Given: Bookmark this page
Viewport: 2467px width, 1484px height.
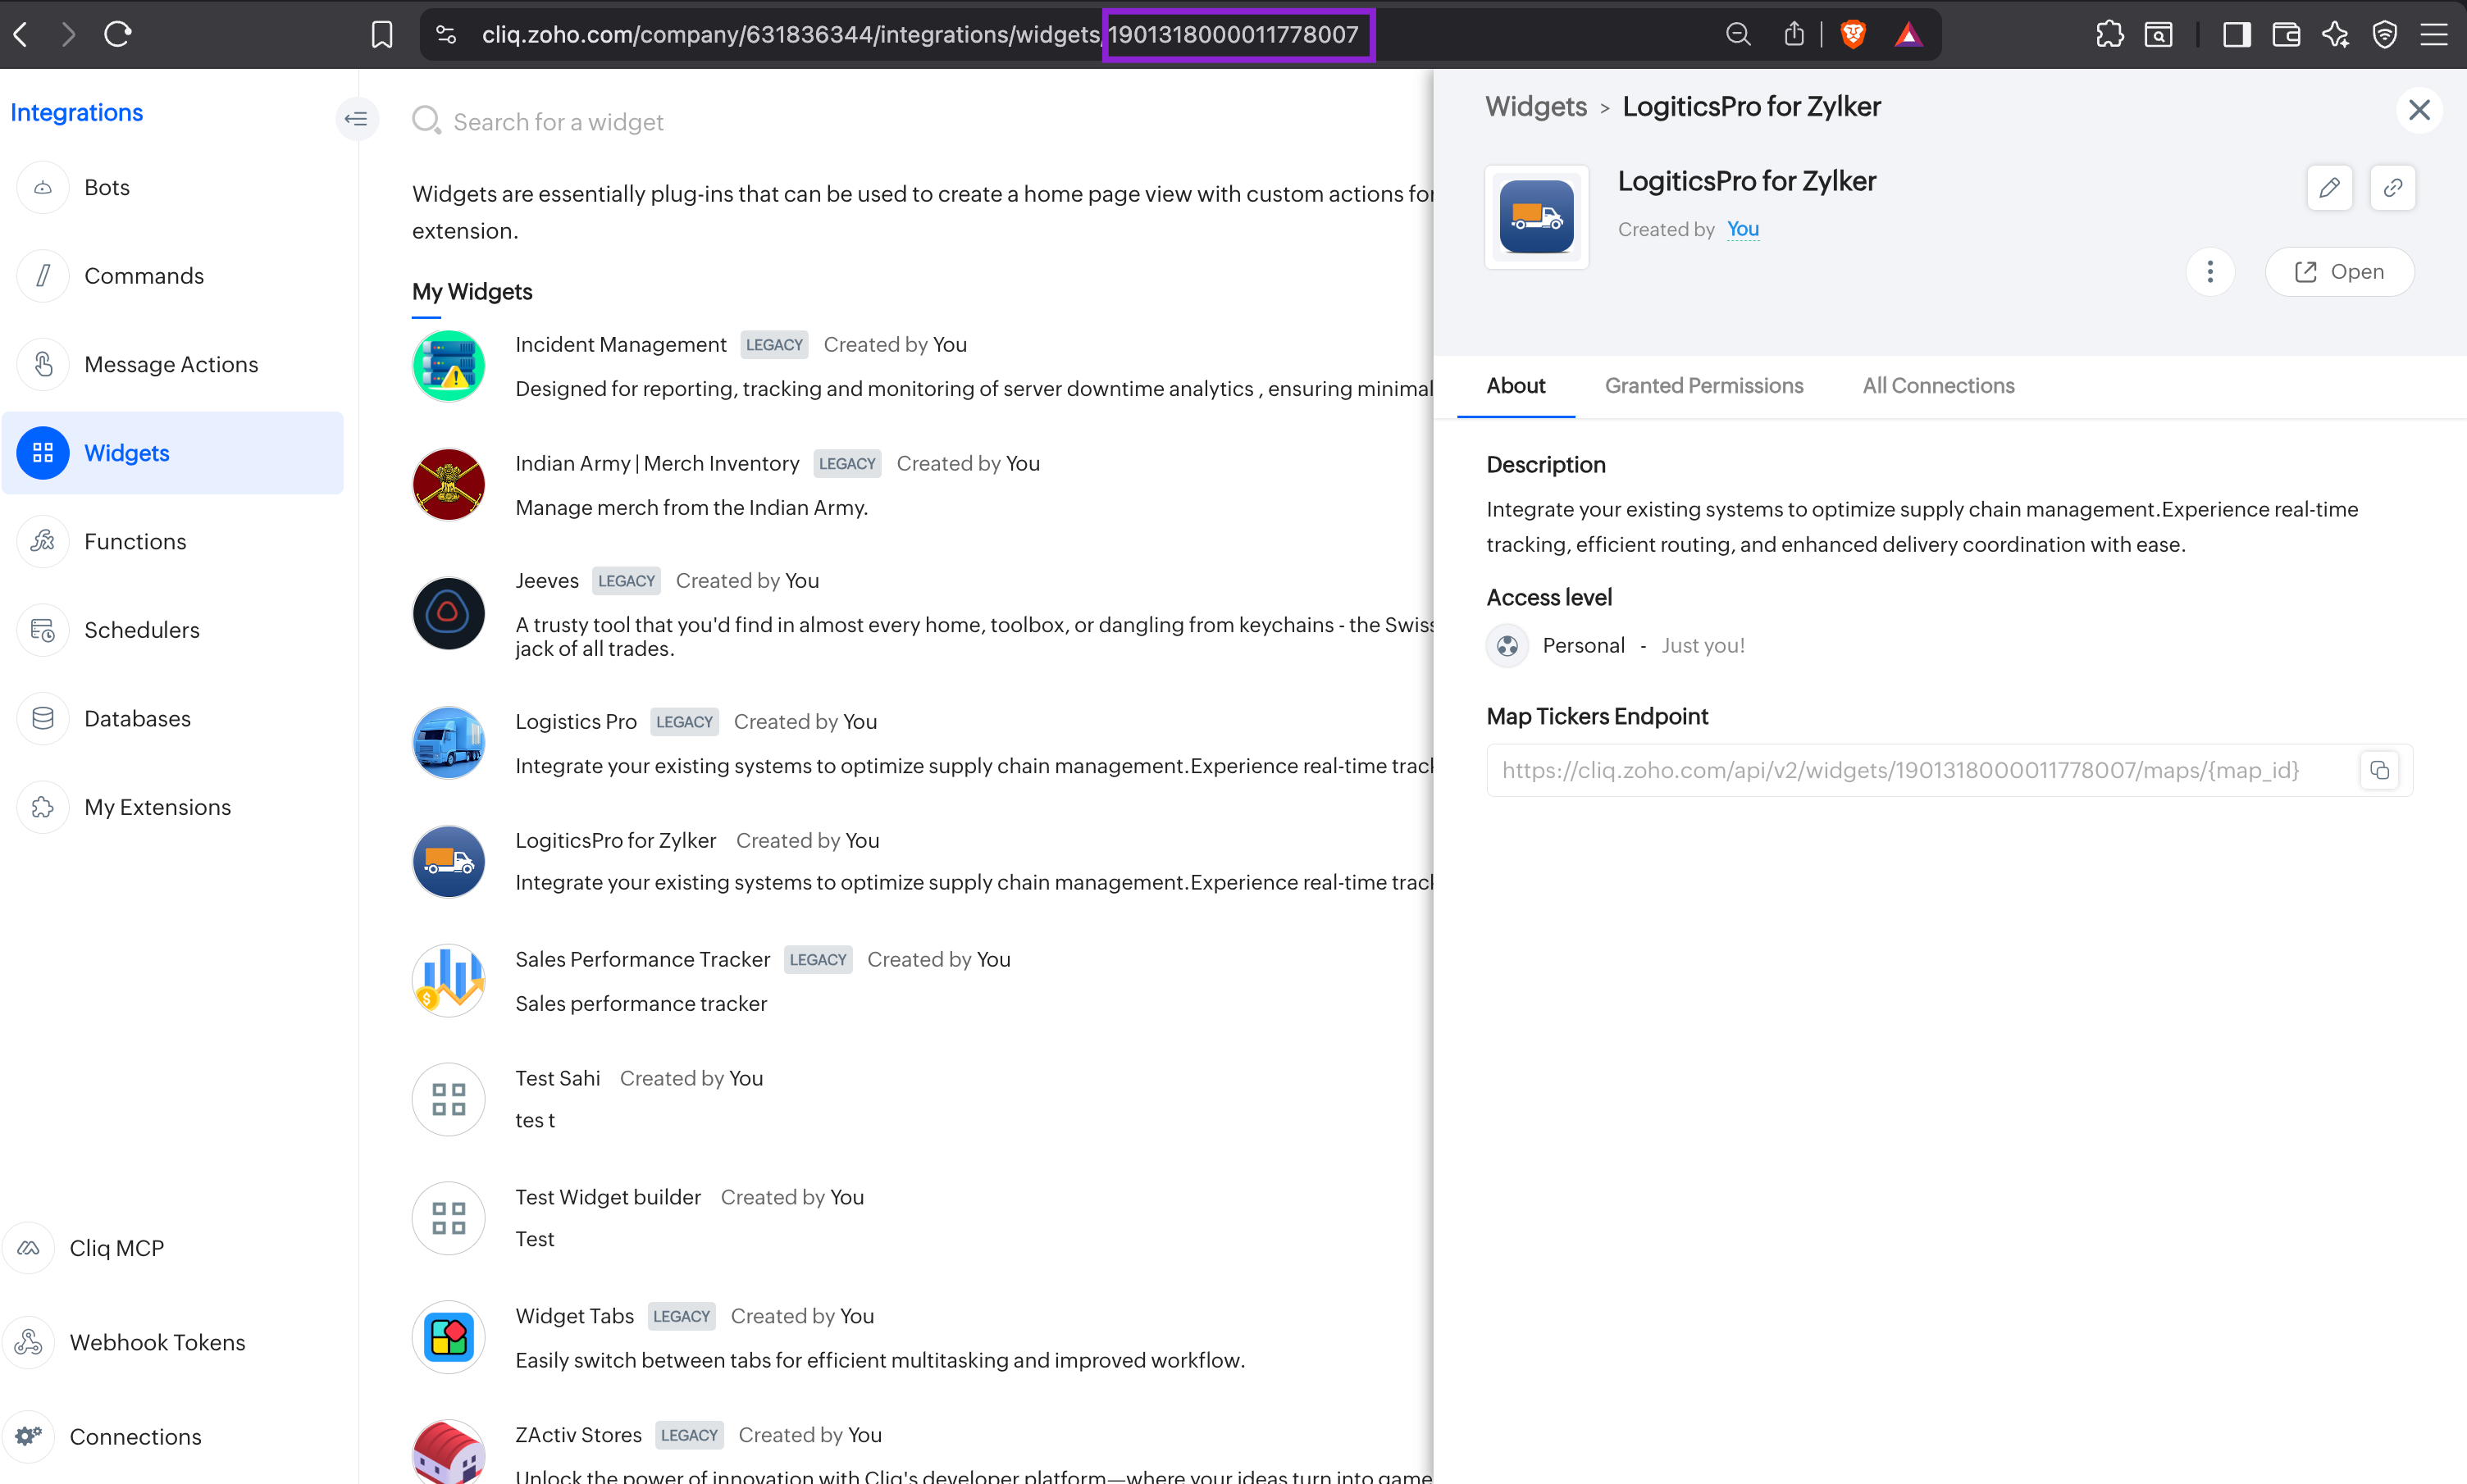Looking at the screenshot, I should pos(382,34).
